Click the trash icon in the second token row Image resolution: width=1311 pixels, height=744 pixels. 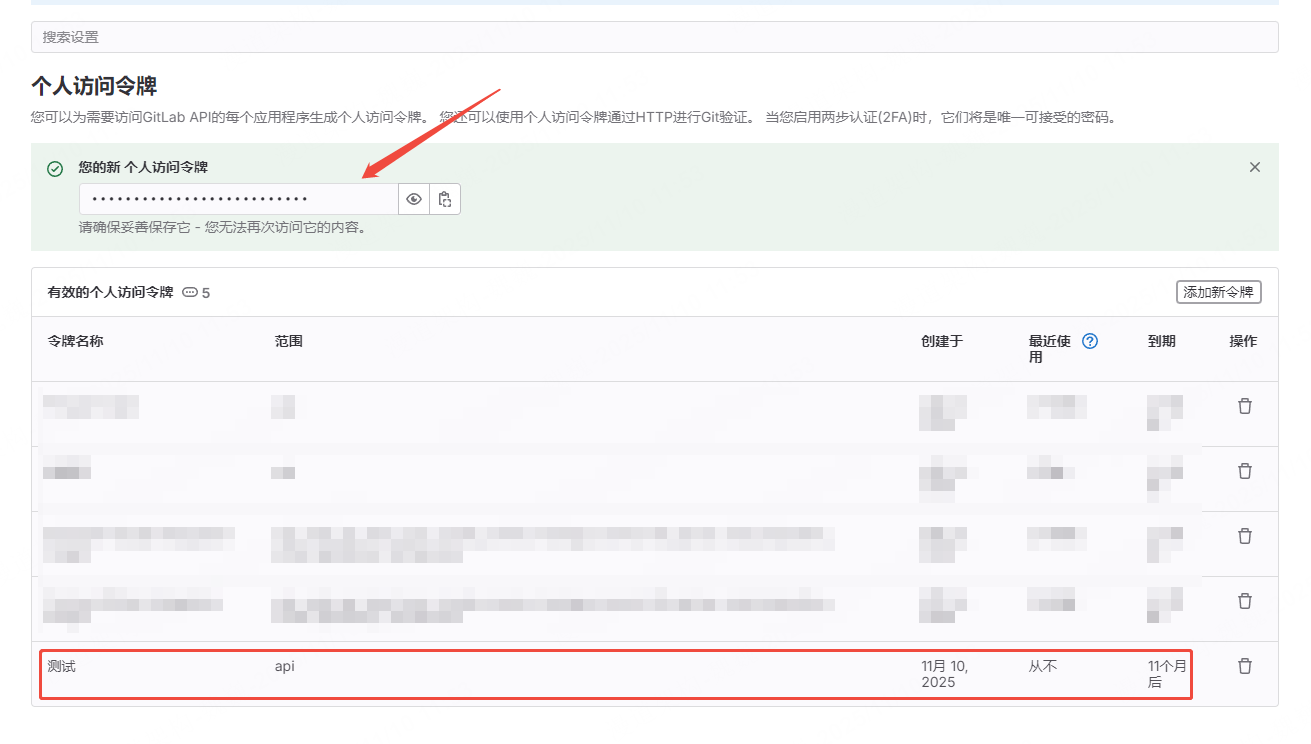(x=1245, y=471)
